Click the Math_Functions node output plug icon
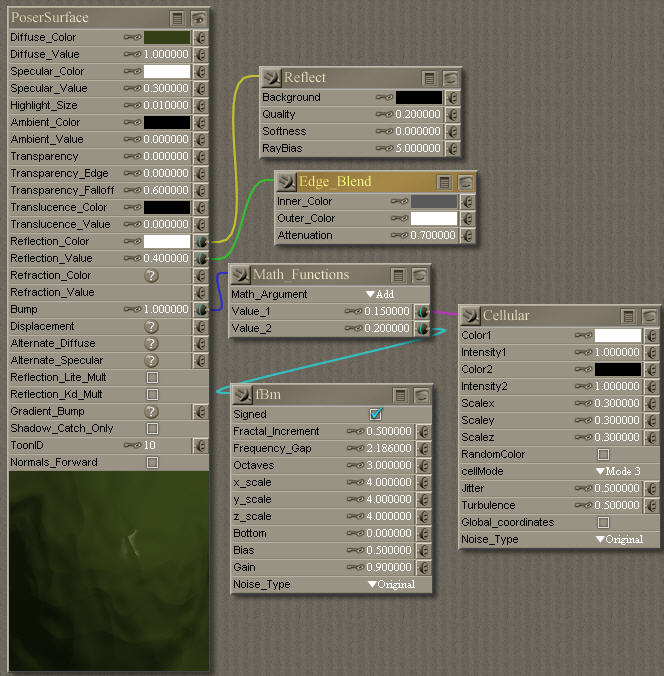Screen dimensions: 664x676 tap(240, 275)
